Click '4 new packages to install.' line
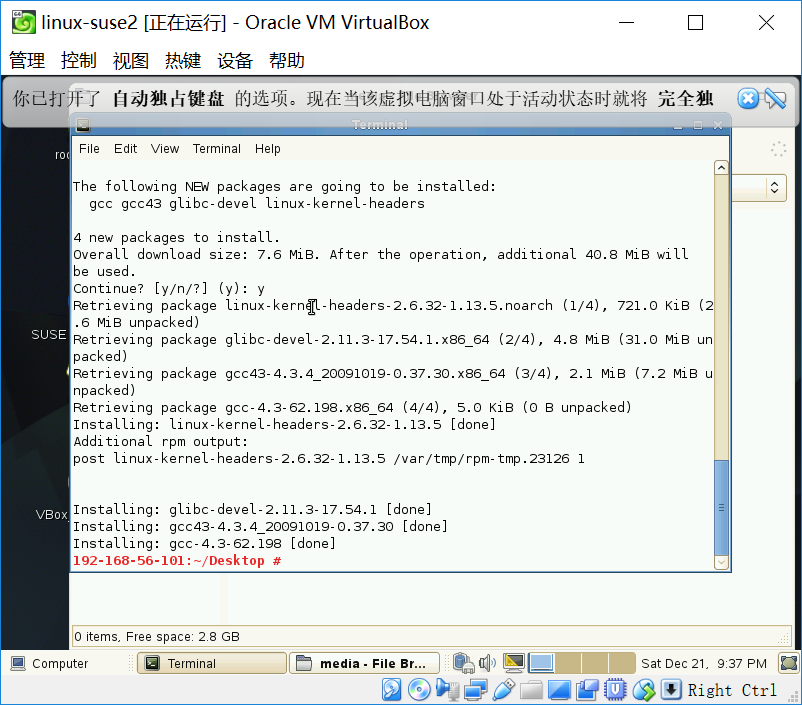 (176, 237)
